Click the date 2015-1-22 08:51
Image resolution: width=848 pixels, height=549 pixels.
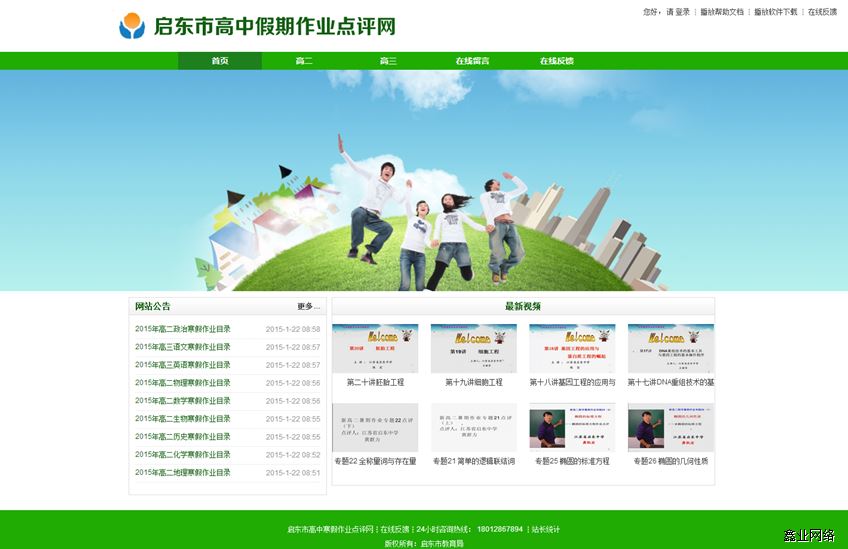pyautogui.click(x=293, y=473)
